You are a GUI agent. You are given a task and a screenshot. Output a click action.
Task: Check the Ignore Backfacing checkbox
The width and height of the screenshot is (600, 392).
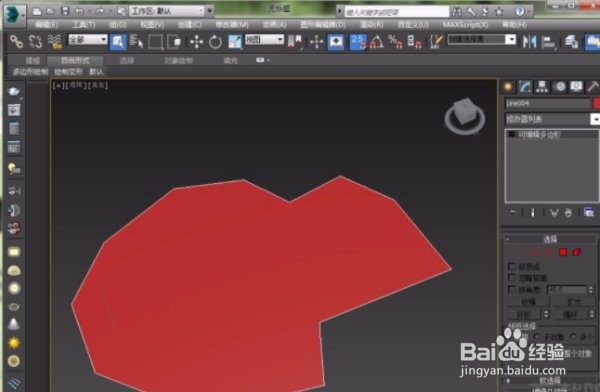click(511, 278)
